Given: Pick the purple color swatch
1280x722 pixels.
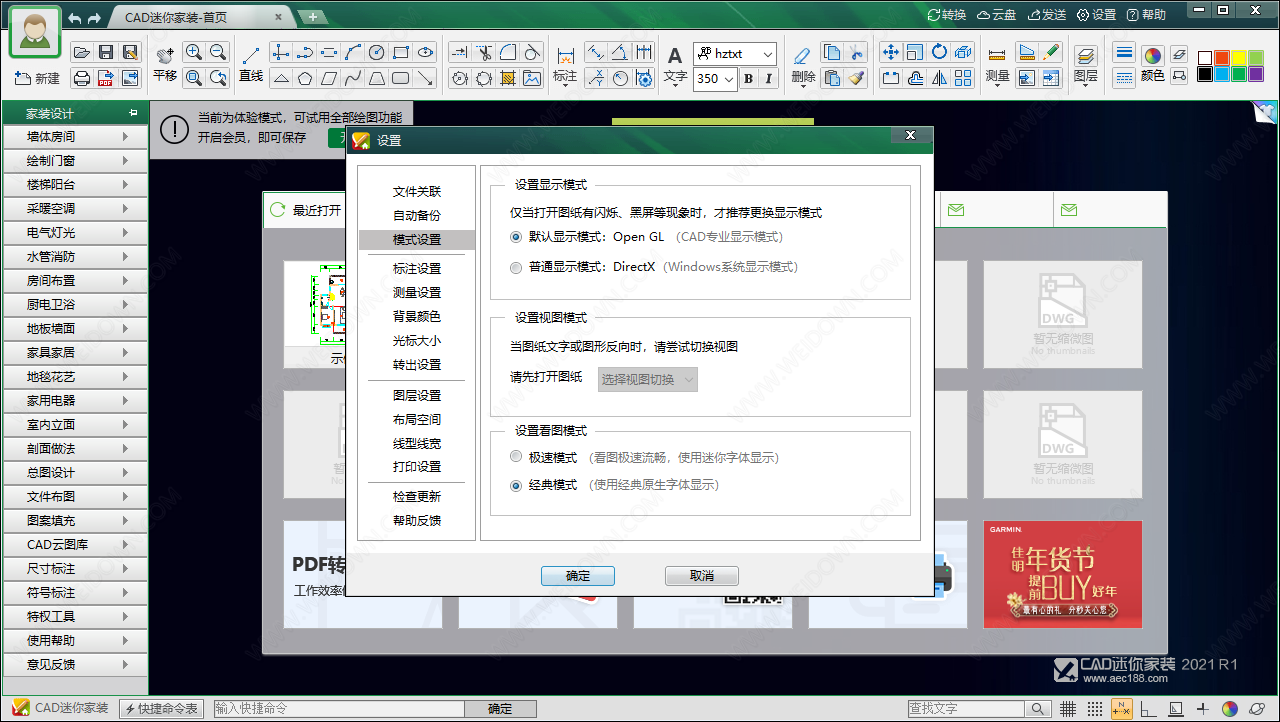Looking at the screenshot, I should pos(1256,74).
